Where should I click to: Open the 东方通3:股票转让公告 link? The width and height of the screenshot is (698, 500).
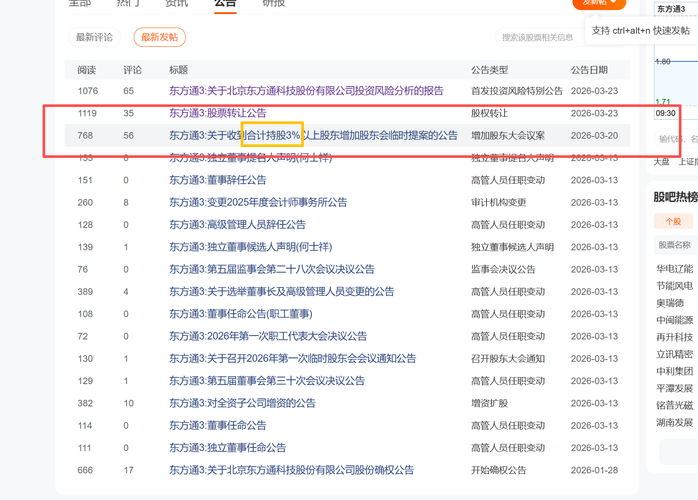pyautogui.click(x=218, y=113)
